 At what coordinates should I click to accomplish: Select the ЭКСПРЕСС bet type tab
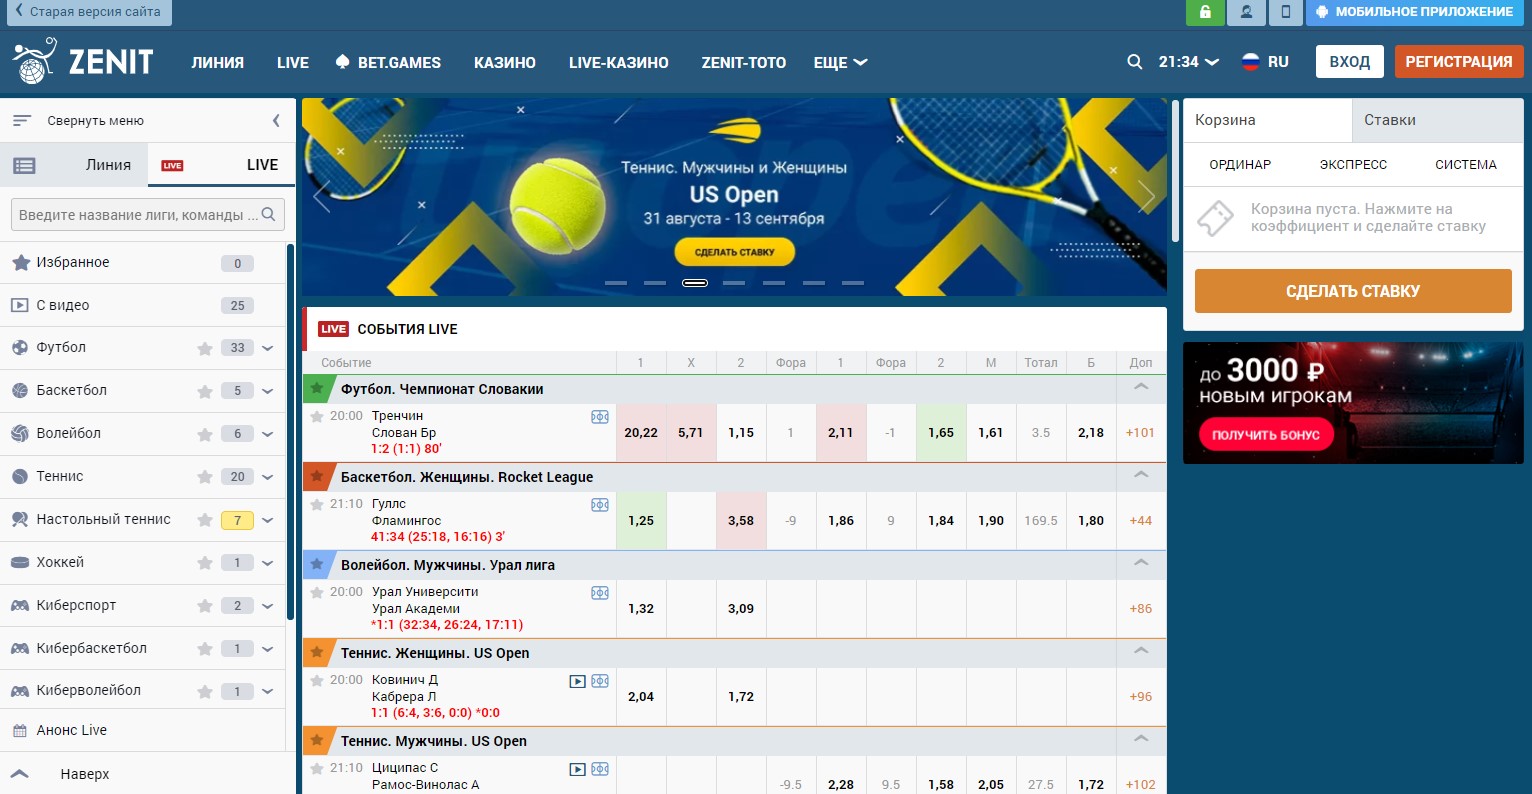click(x=1353, y=165)
